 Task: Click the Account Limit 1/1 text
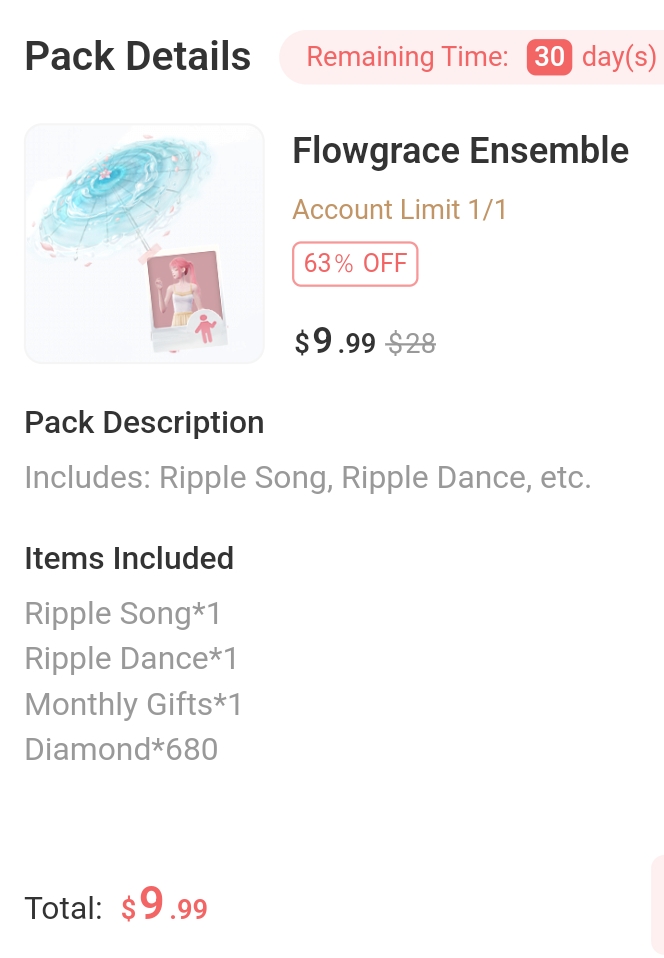tap(400, 210)
